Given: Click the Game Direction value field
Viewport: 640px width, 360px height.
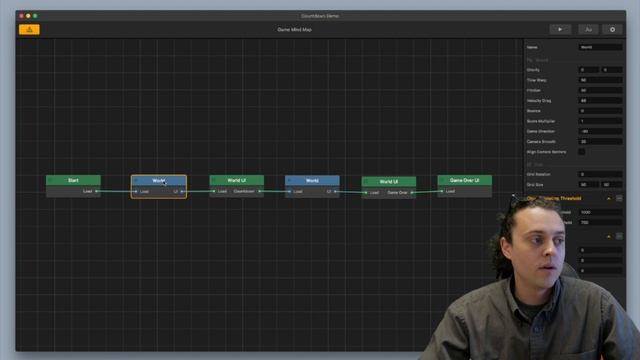Looking at the screenshot, I should click(x=600, y=131).
